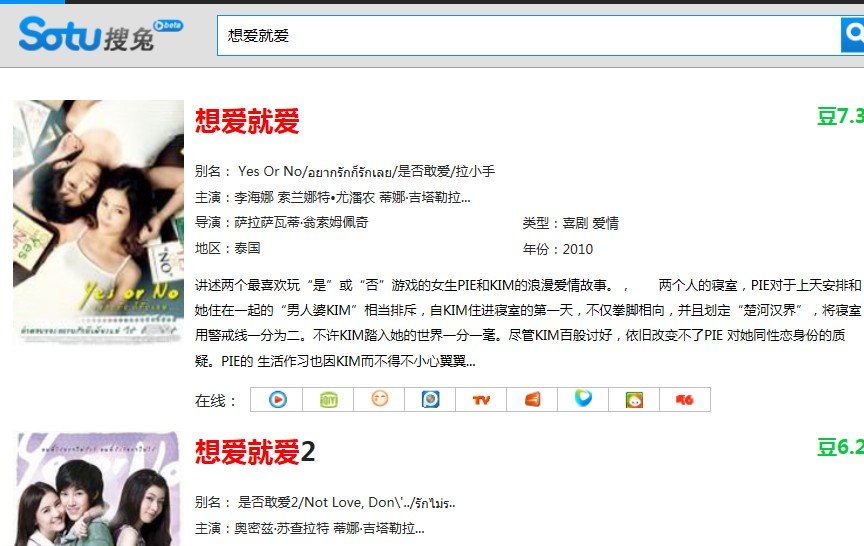Click the Sotu 搜兔 logo
The width and height of the screenshot is (864, 546).
coord(100,34)
